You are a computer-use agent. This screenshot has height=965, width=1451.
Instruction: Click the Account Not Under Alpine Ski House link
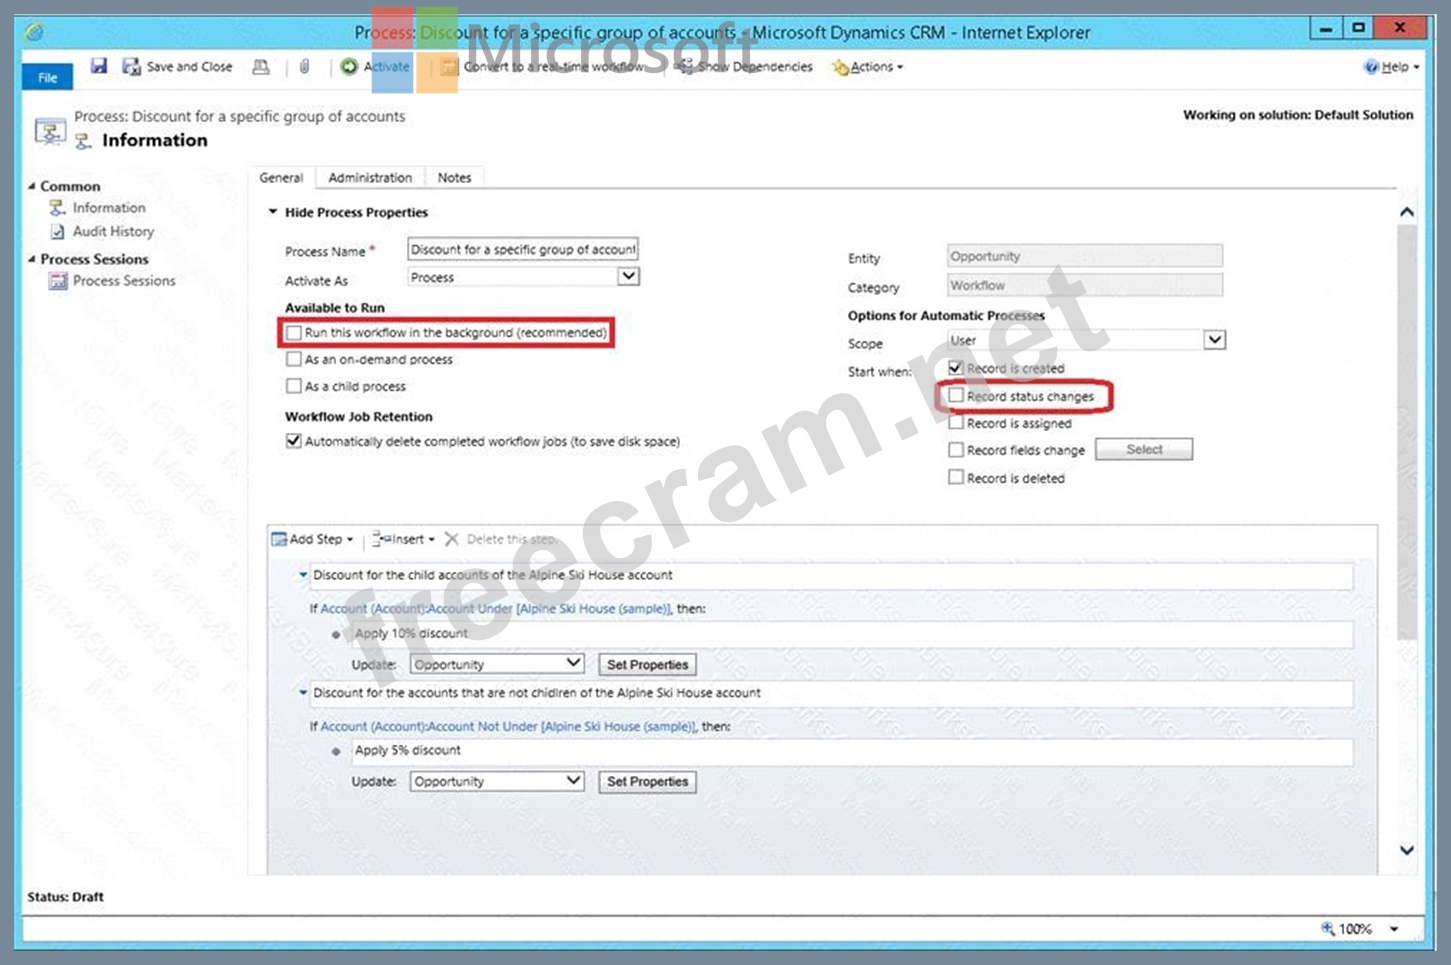click(x=508, y=726)
